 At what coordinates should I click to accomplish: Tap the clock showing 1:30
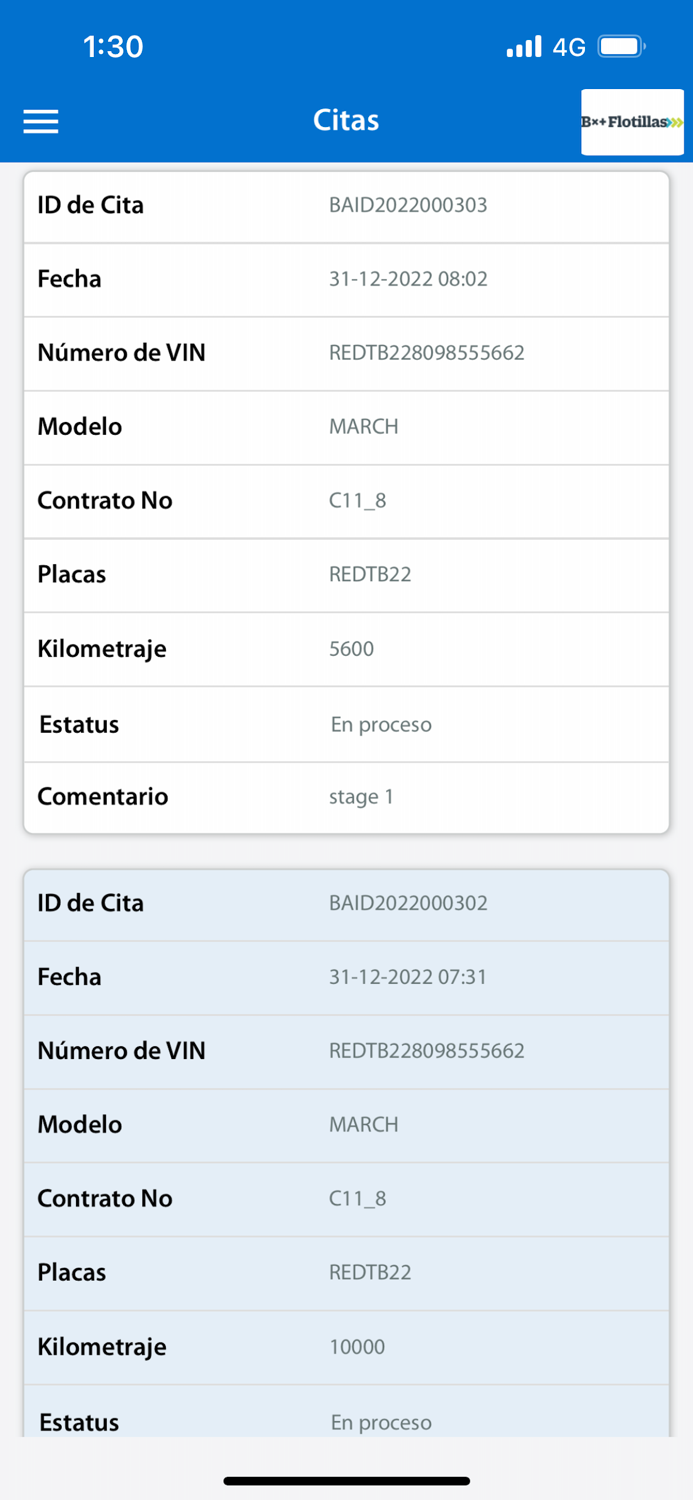point(113,45)
